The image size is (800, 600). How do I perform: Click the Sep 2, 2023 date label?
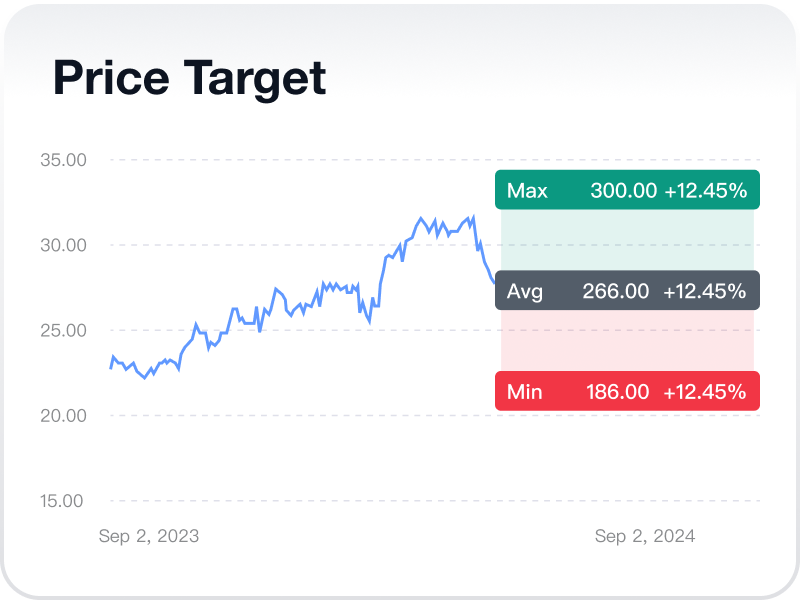(149, 536)
